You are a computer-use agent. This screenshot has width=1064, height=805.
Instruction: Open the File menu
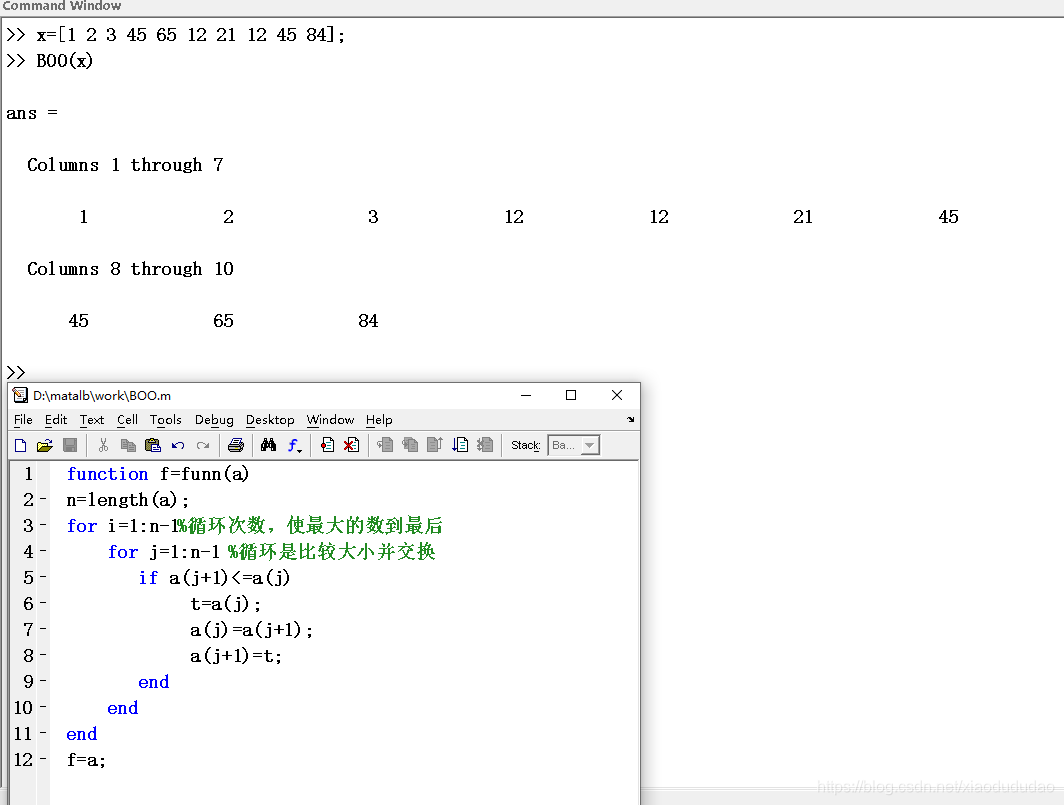tap(23, 420)
